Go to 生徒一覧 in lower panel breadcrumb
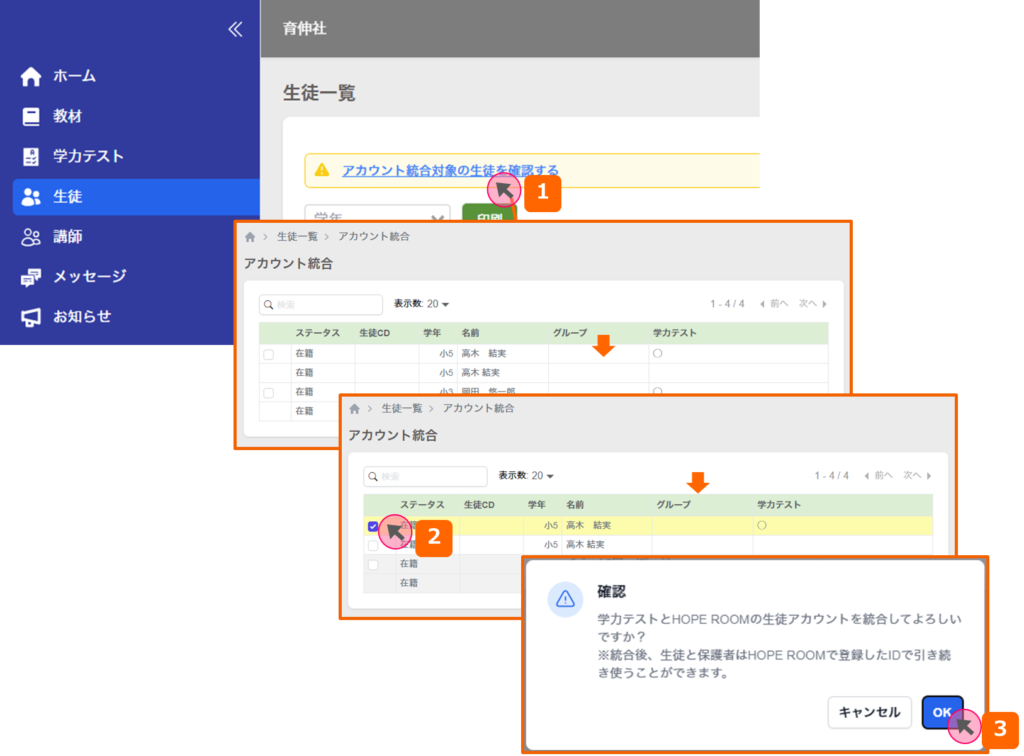 tap(404, 408)
